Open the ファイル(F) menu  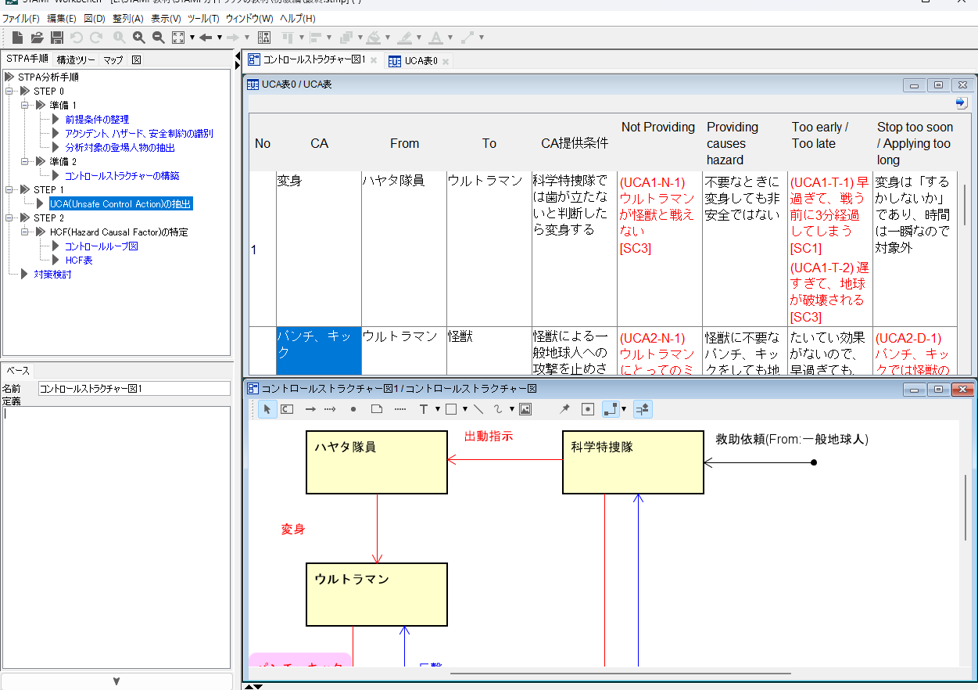[x=21, y=19]
